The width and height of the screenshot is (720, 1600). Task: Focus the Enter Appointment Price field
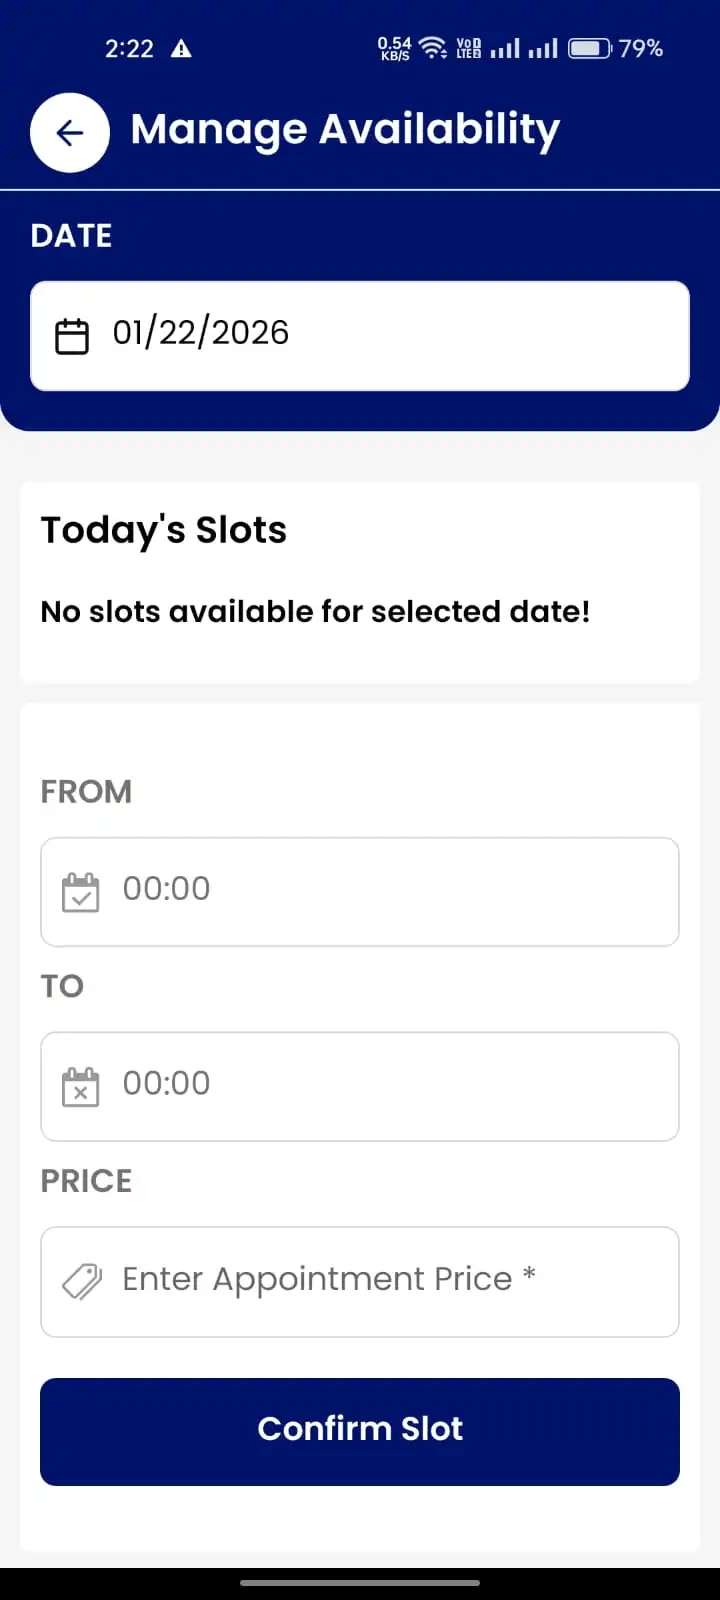380,1281
